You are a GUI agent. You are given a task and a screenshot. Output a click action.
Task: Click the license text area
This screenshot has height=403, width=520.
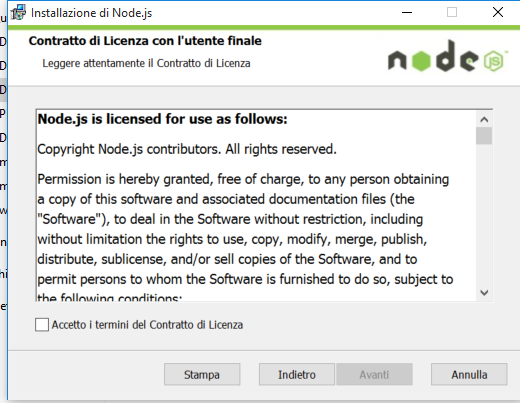click(256, 205)
